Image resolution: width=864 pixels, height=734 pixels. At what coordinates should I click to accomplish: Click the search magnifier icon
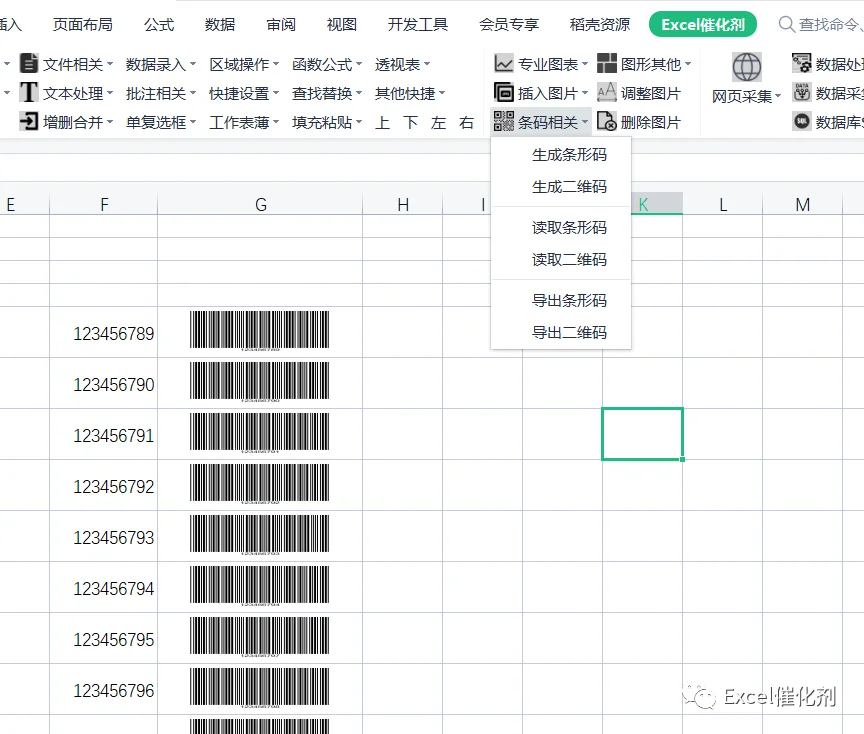click(787, 24)
